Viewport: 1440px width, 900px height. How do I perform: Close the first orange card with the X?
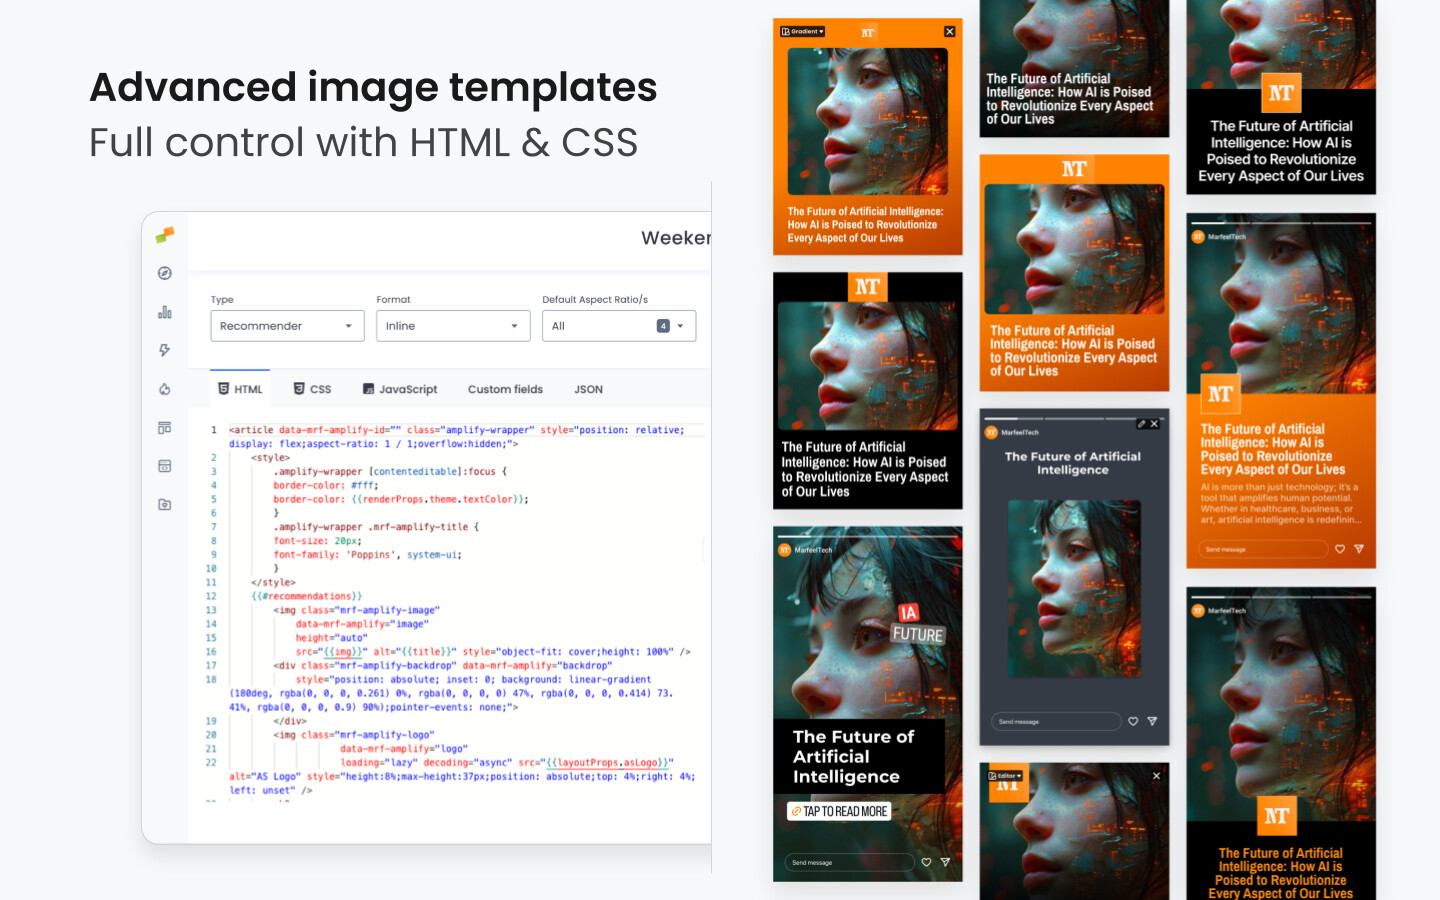(949, 32)
